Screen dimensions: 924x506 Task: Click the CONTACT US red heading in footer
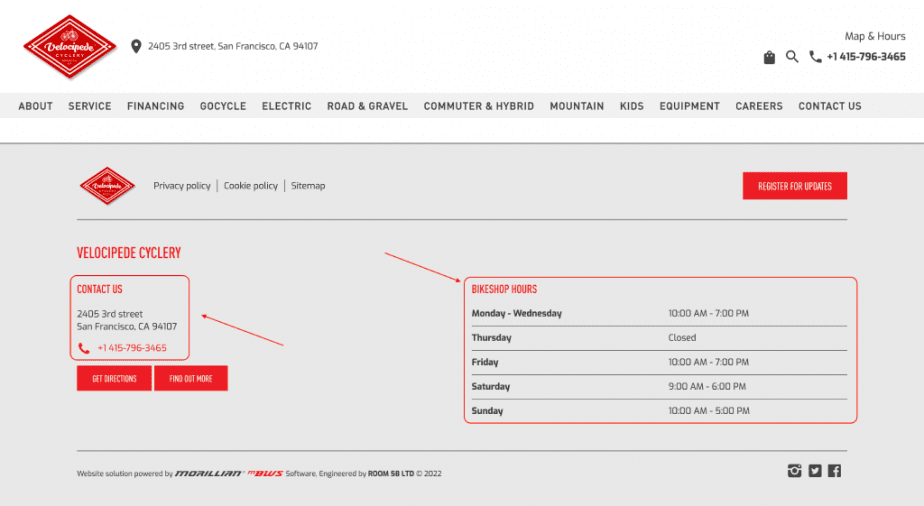pos(100,289)
